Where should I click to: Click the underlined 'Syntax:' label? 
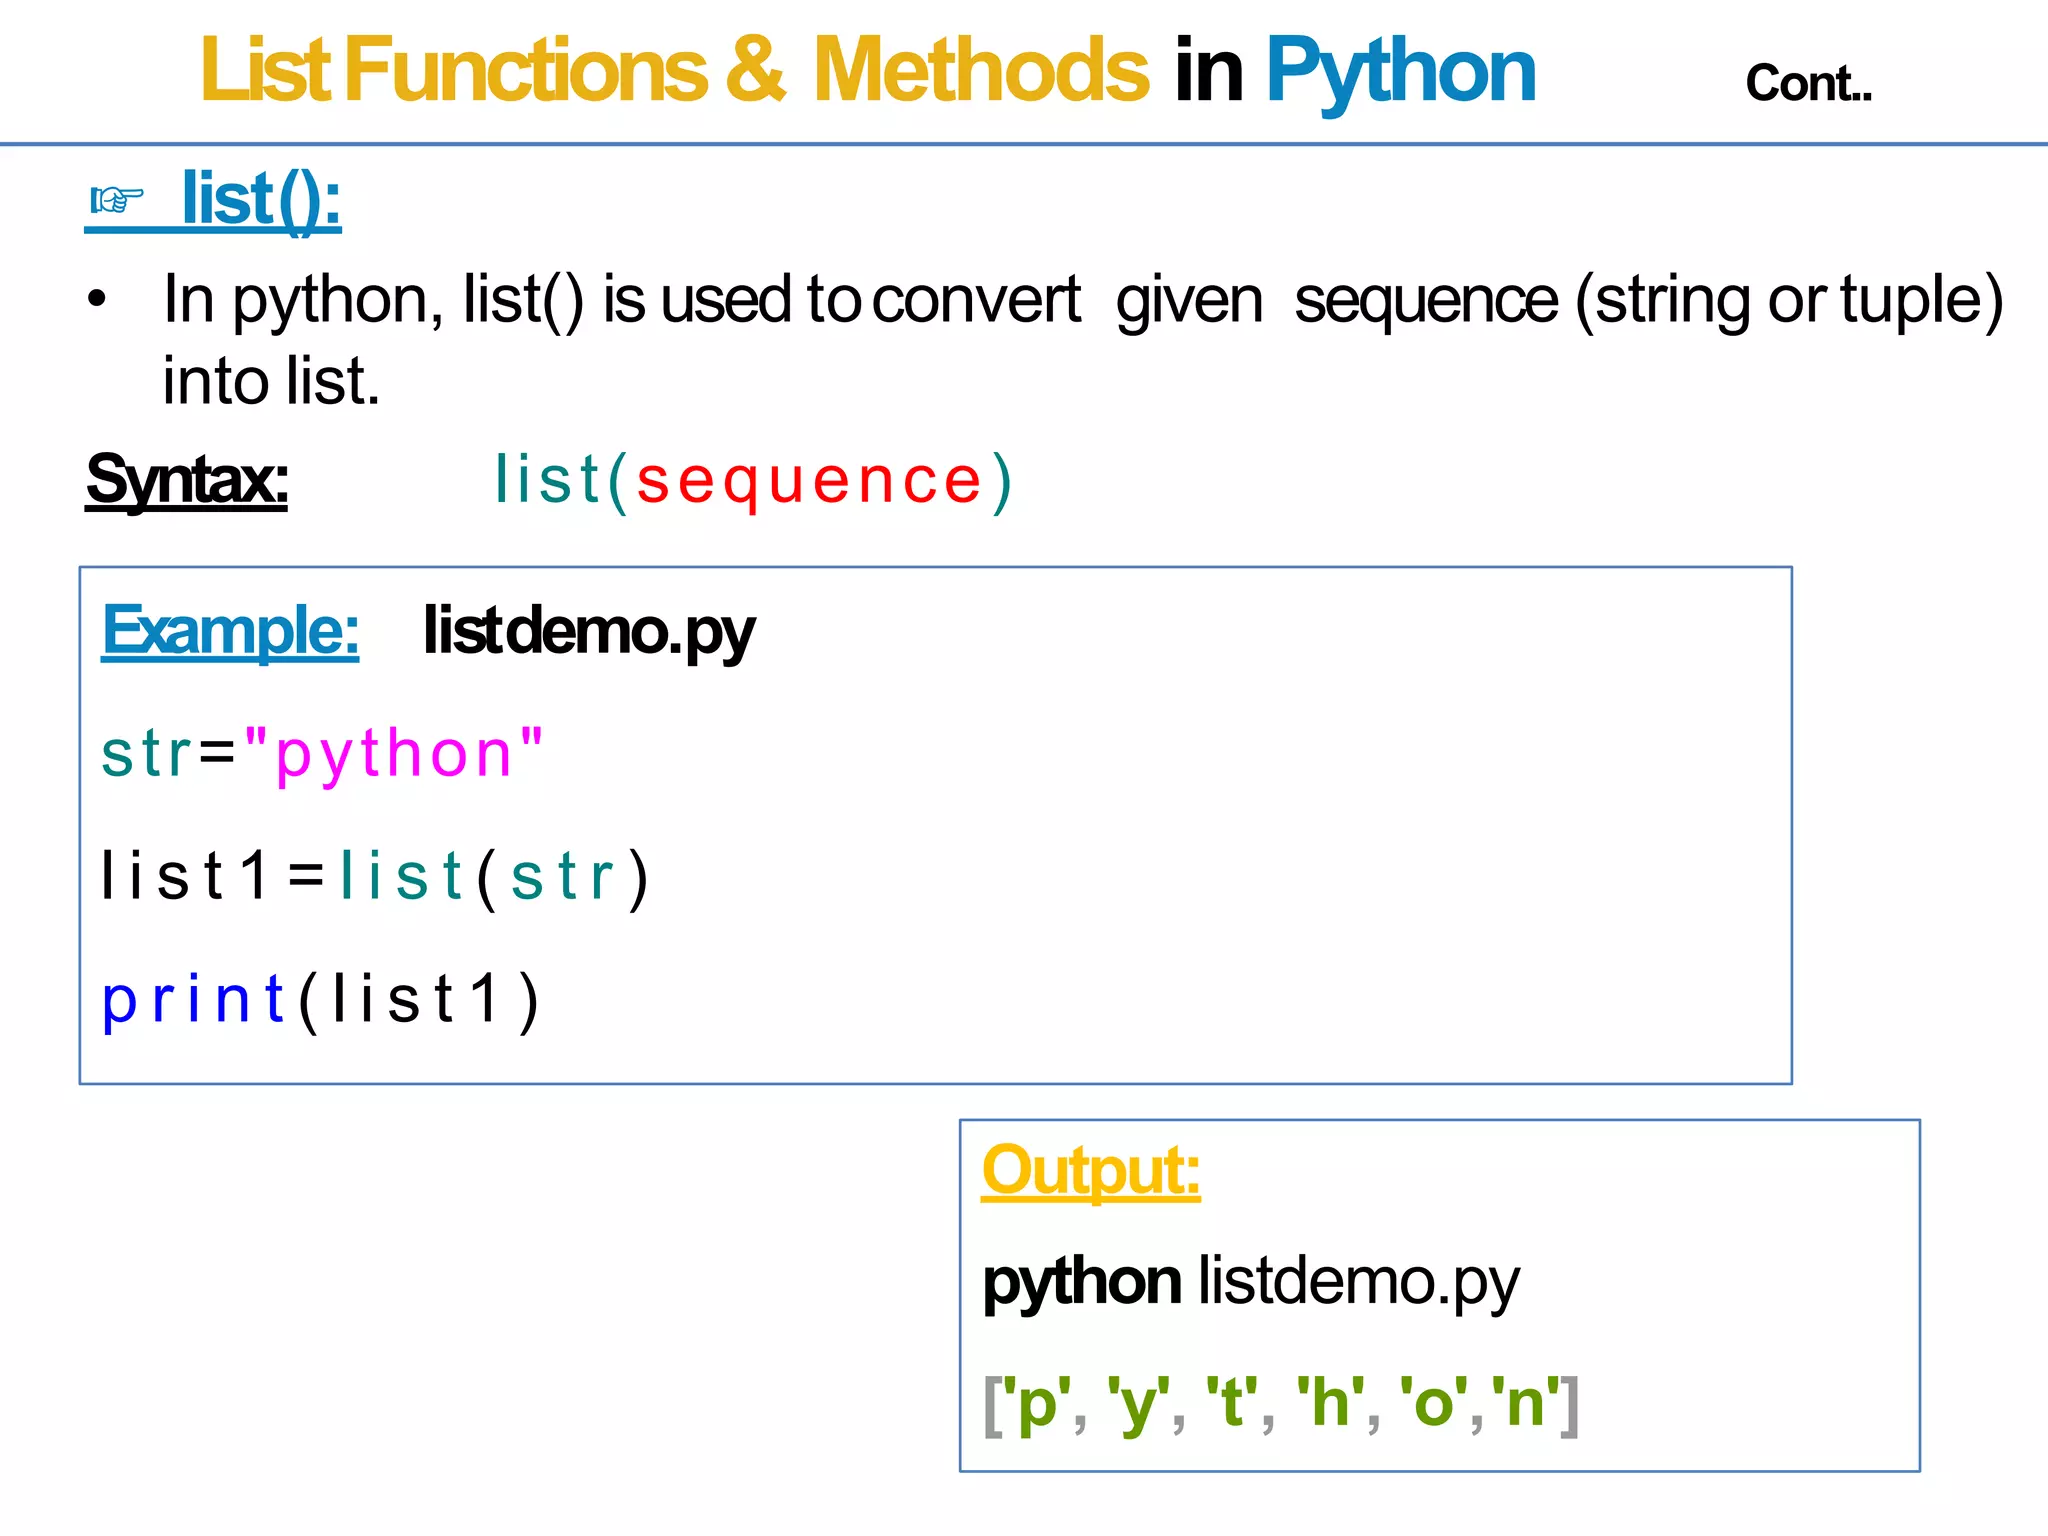[187, 481]
